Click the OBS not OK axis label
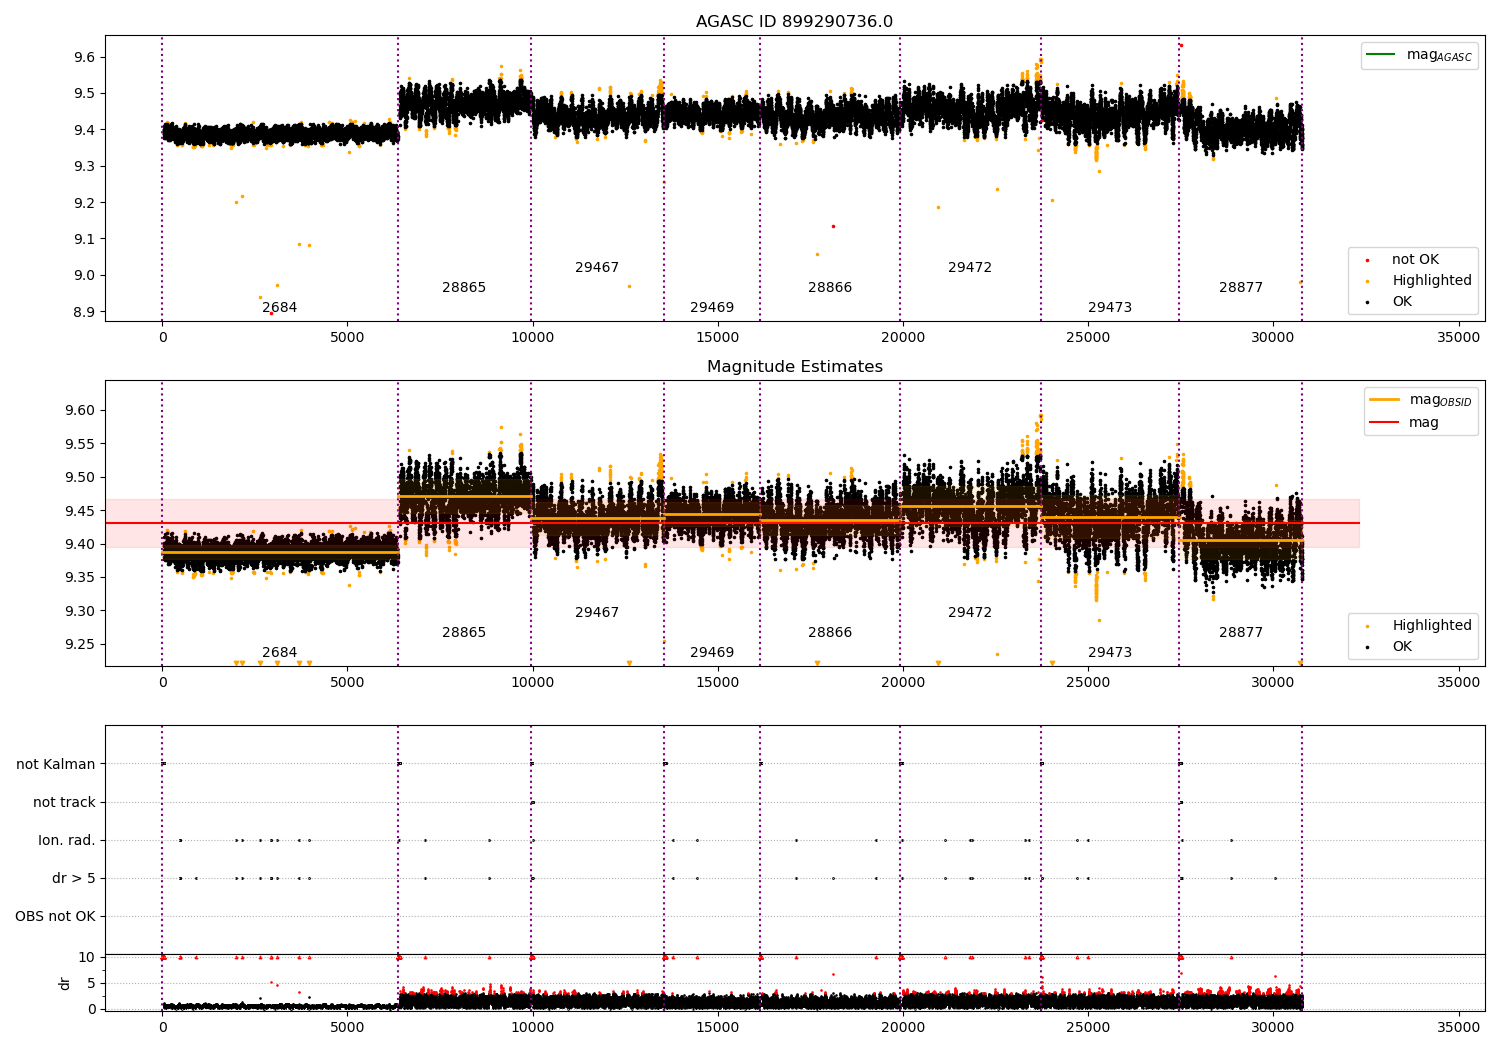 55,917
